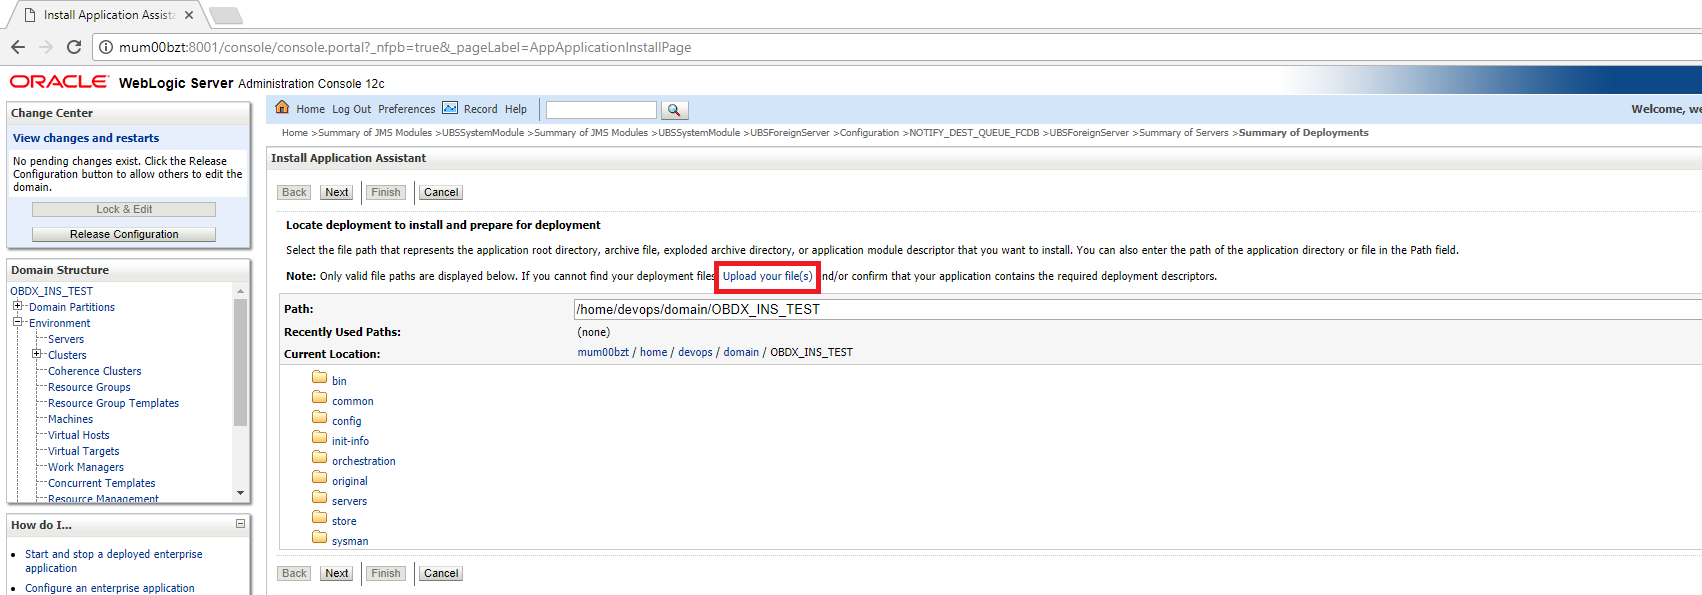Click the bottom Back button
This screenshot has width=1702, height=595.
click(x=294, y=573)
